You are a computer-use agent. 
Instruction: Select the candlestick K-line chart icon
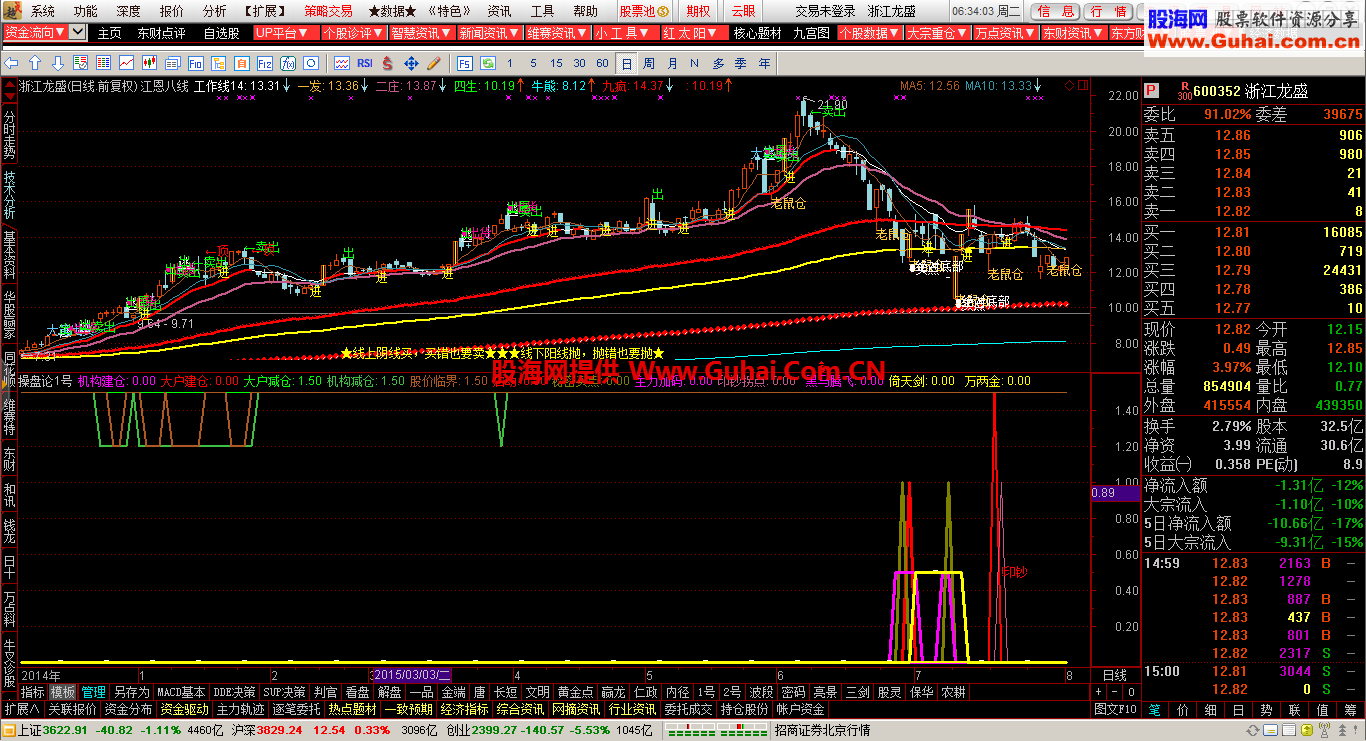pyautogui.click(x=149, y=63)
